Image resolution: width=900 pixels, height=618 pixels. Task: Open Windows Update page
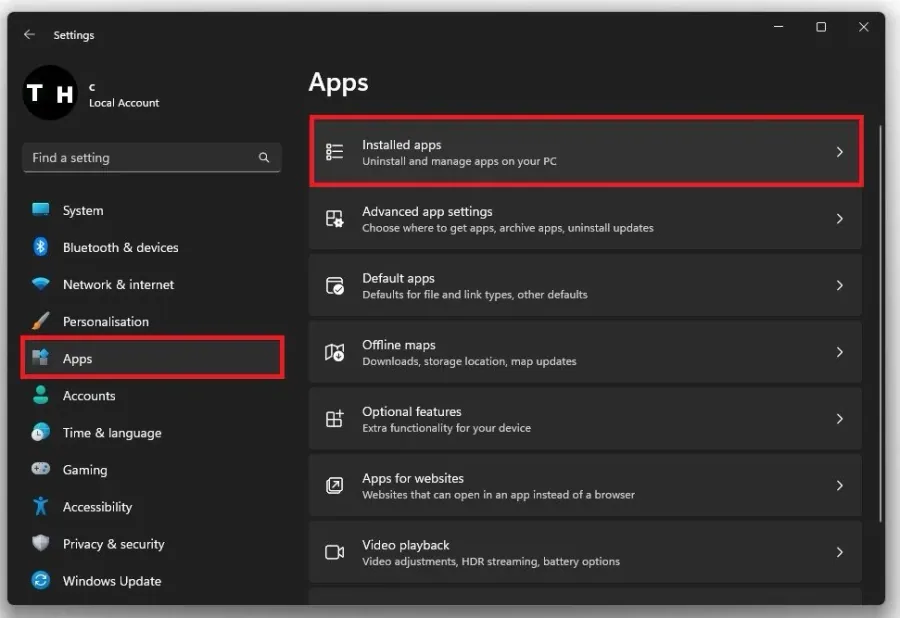click(152, 581)
